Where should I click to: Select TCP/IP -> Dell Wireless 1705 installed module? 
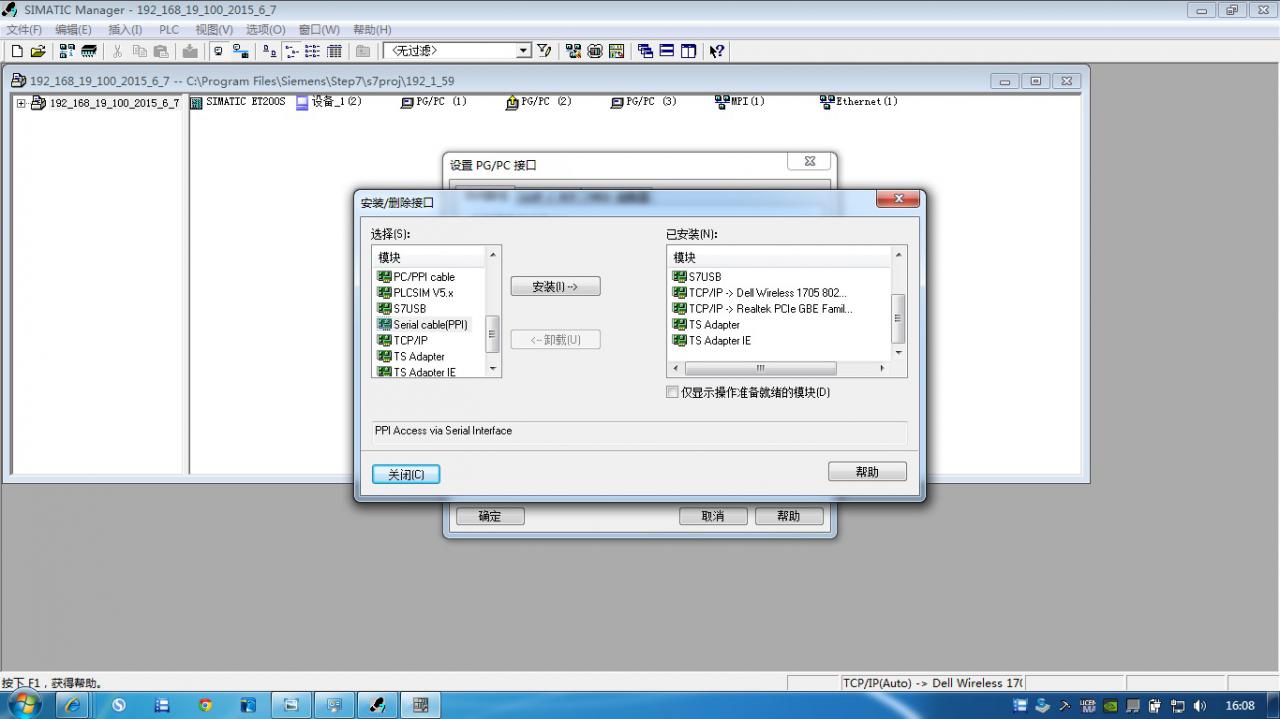click(759, 293)
